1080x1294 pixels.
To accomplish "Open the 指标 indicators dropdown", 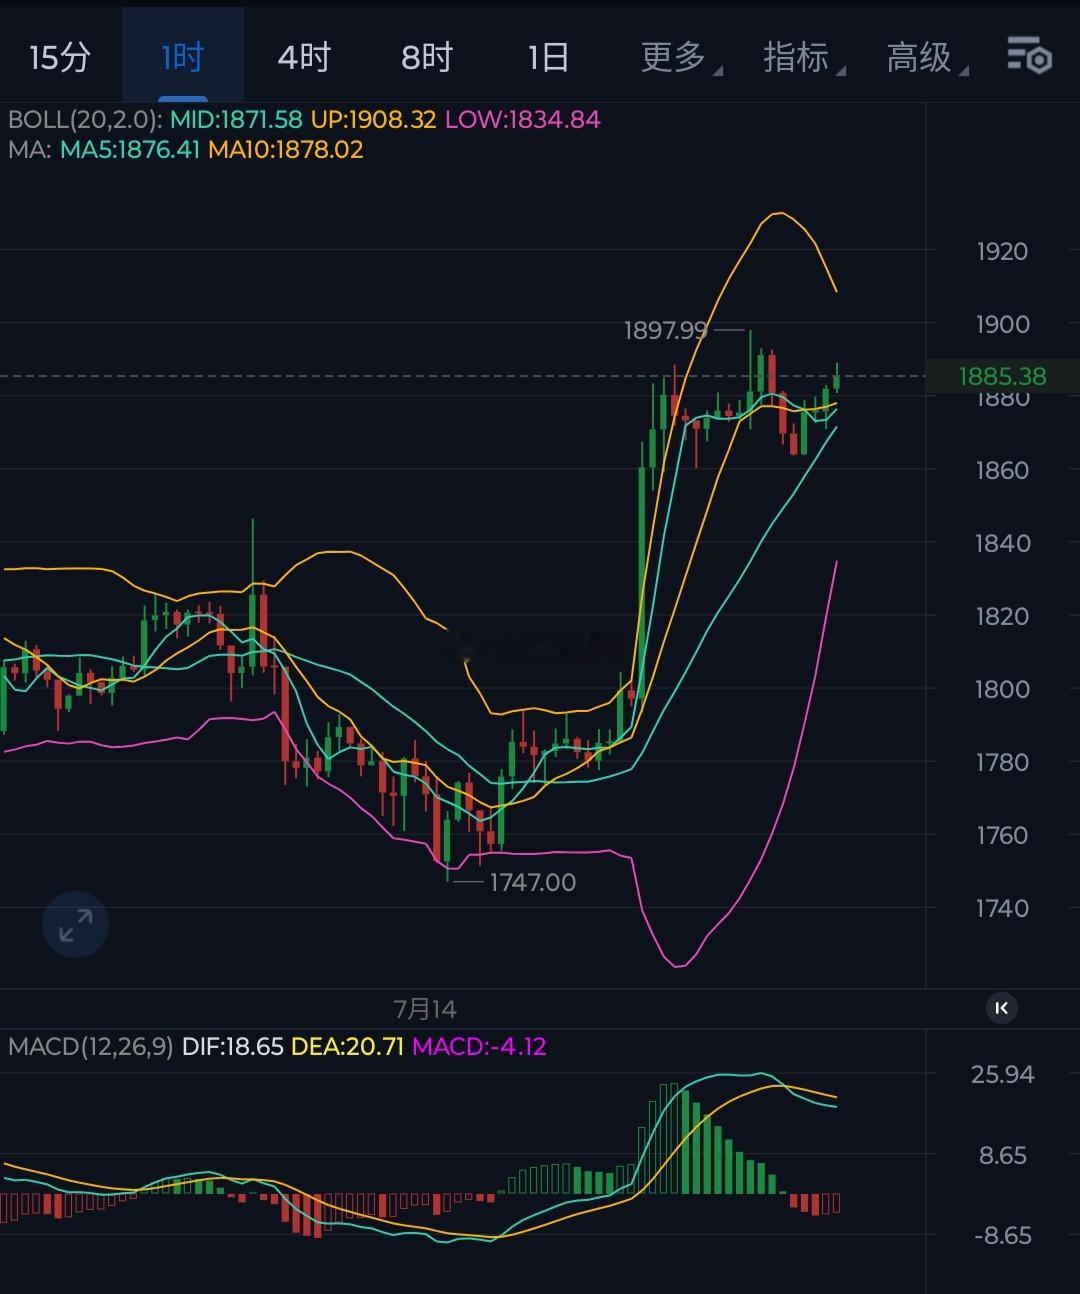I will click(803, 57).
